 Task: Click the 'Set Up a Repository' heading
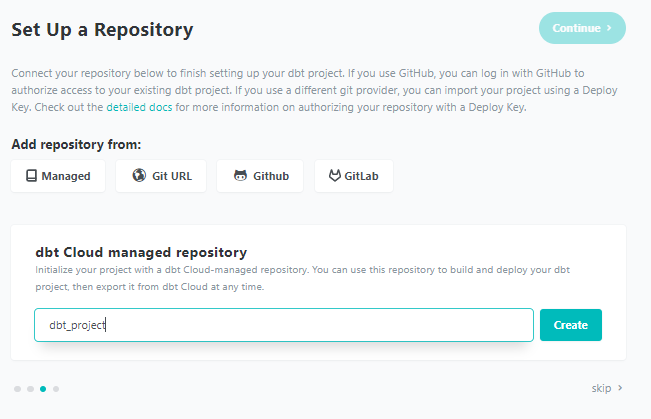(102, 29)
